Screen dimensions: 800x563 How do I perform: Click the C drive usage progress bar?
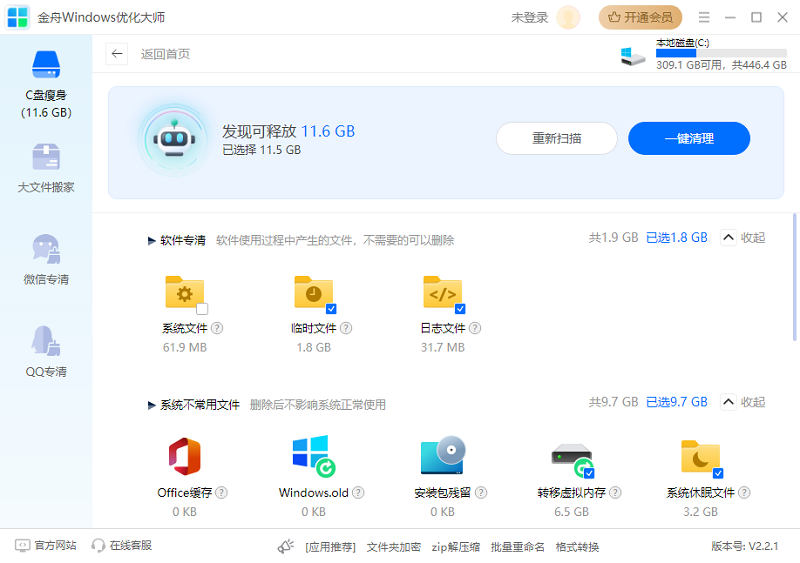(721, 53)
